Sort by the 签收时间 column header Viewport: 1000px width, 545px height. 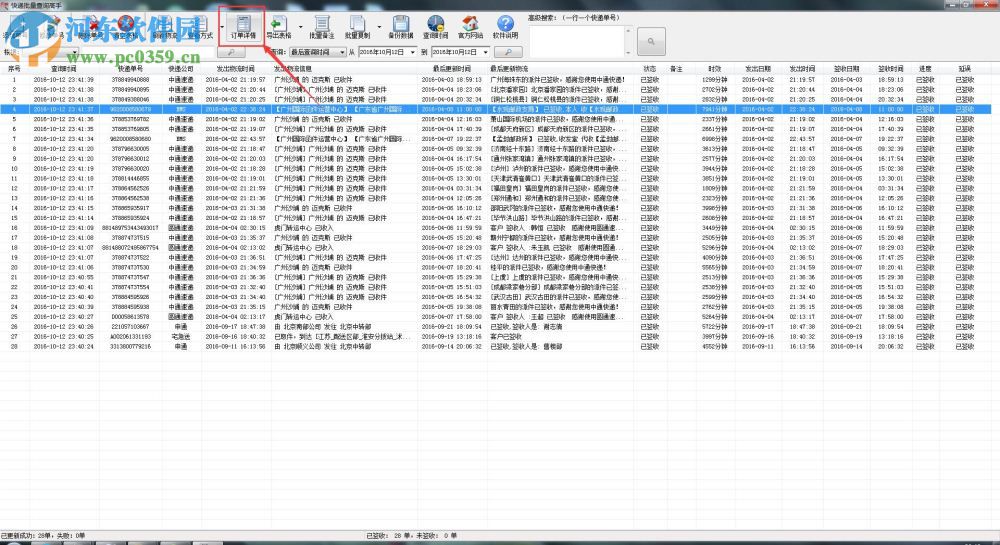tap(890, 69)
